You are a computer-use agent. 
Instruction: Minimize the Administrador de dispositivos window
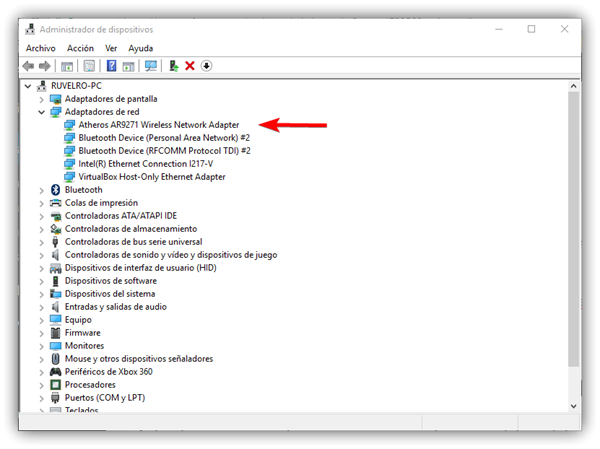(499, 29)
